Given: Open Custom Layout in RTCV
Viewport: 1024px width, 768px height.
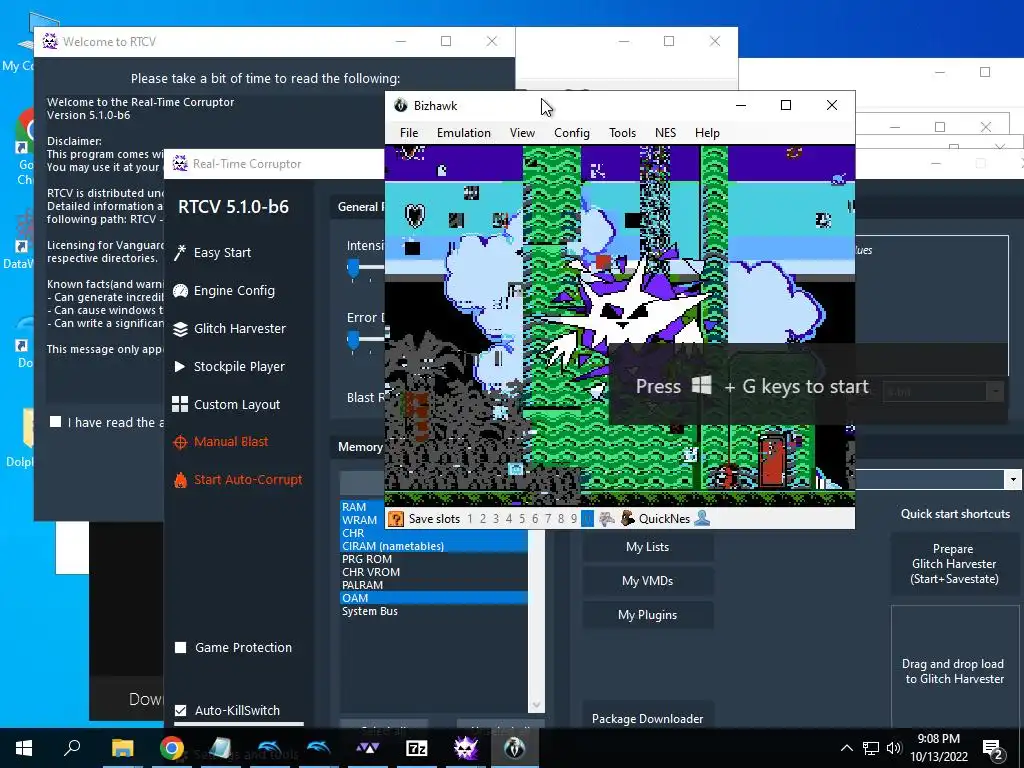Looking at the screenshot, I should pyautogui.click(x=226, y=404).
